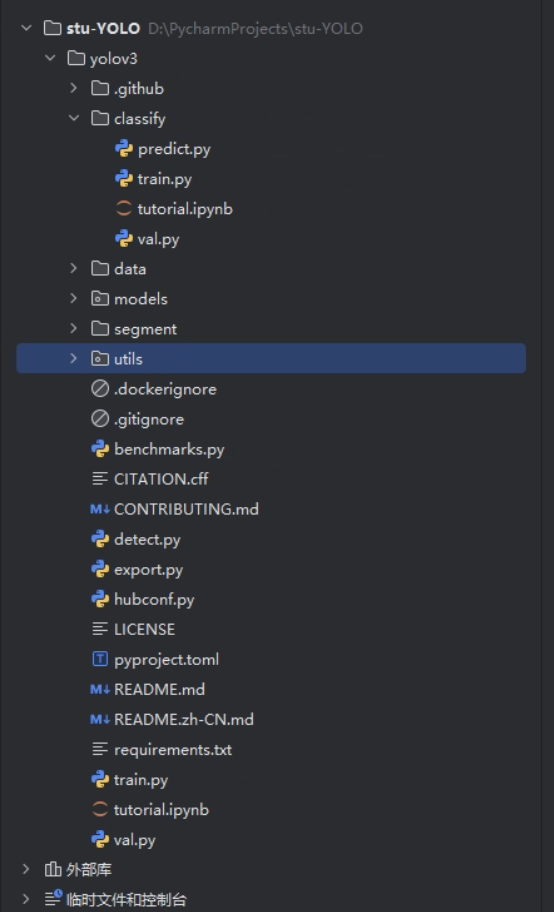Click the external libraries icon 外部库
The height and width of the screenshot is (912, 554).
(53, 870)
